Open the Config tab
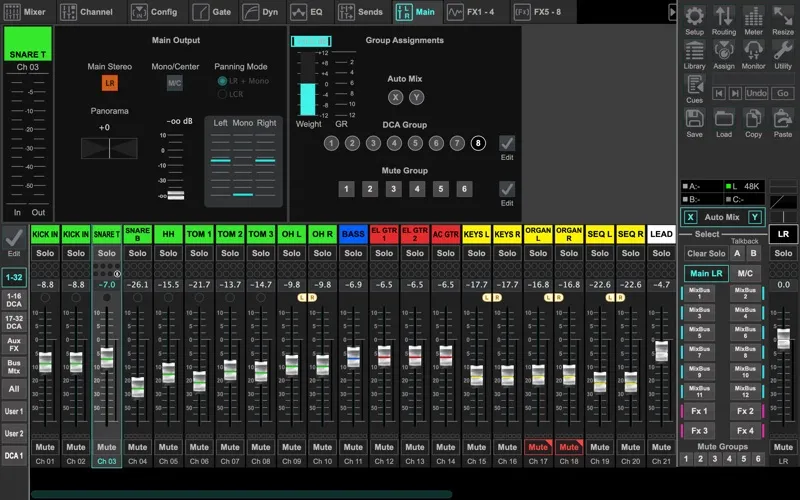 click(x=155, y=12)
